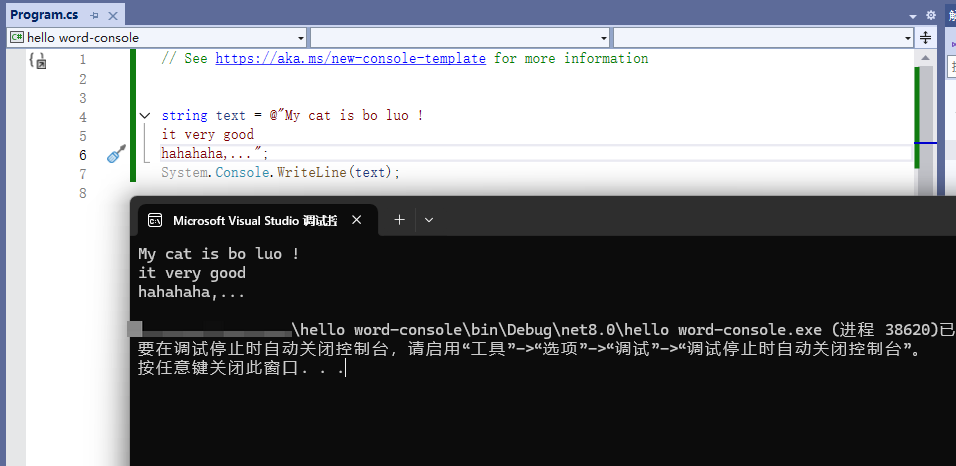Click the line number 8 in gutter
The height and width of the screenshot is (466, 956).
[x=83, y=193]
